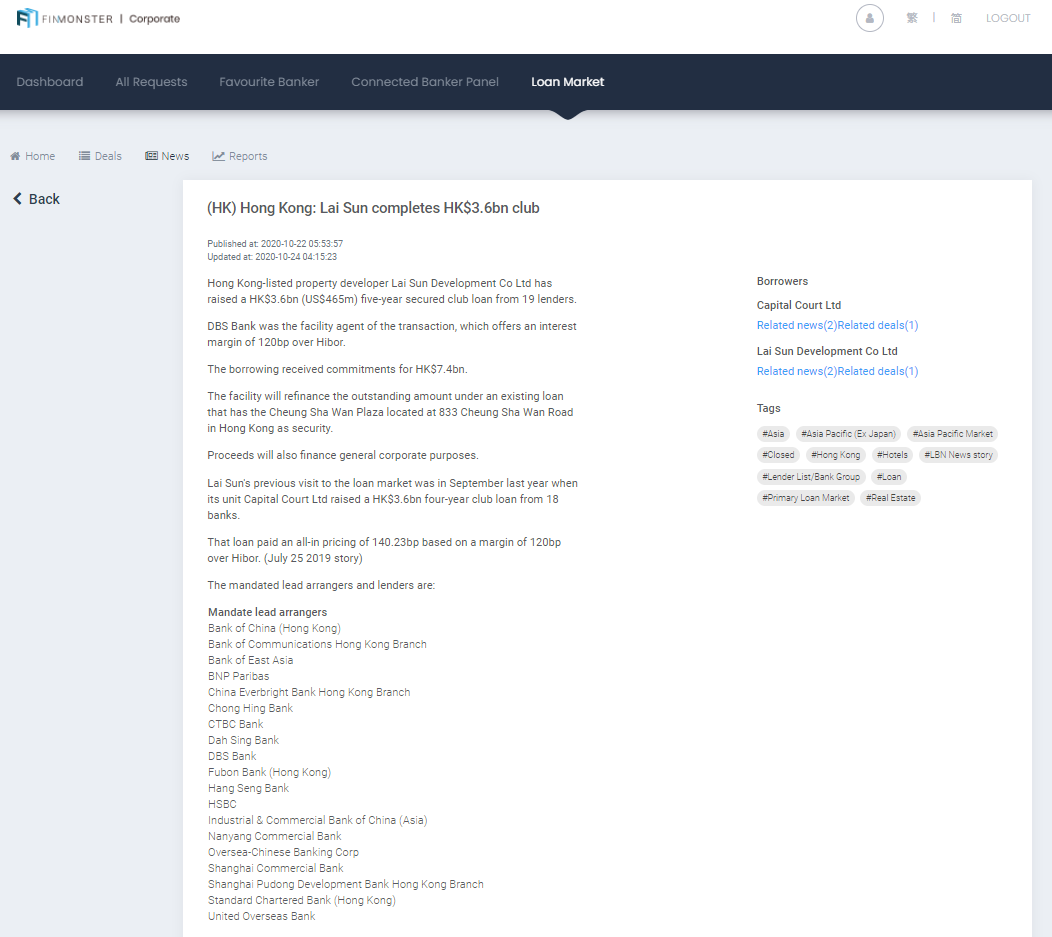
Task: Click Bank of Communications Hong Kong Branch
Action: [317, 644]
